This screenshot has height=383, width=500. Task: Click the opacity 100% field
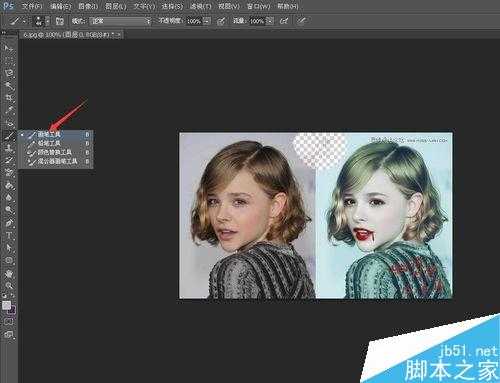coord(194,21)
